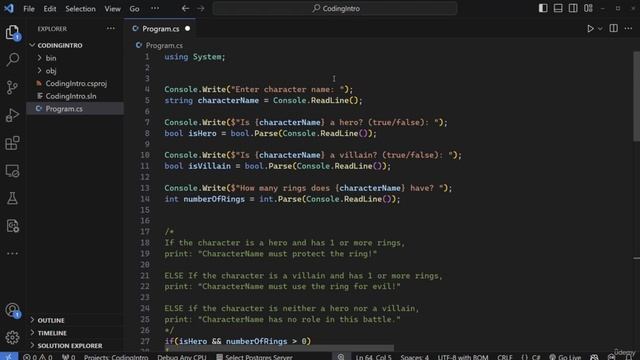Open the database view below Testing
This screenshot has height=360, width=640.
12,226
